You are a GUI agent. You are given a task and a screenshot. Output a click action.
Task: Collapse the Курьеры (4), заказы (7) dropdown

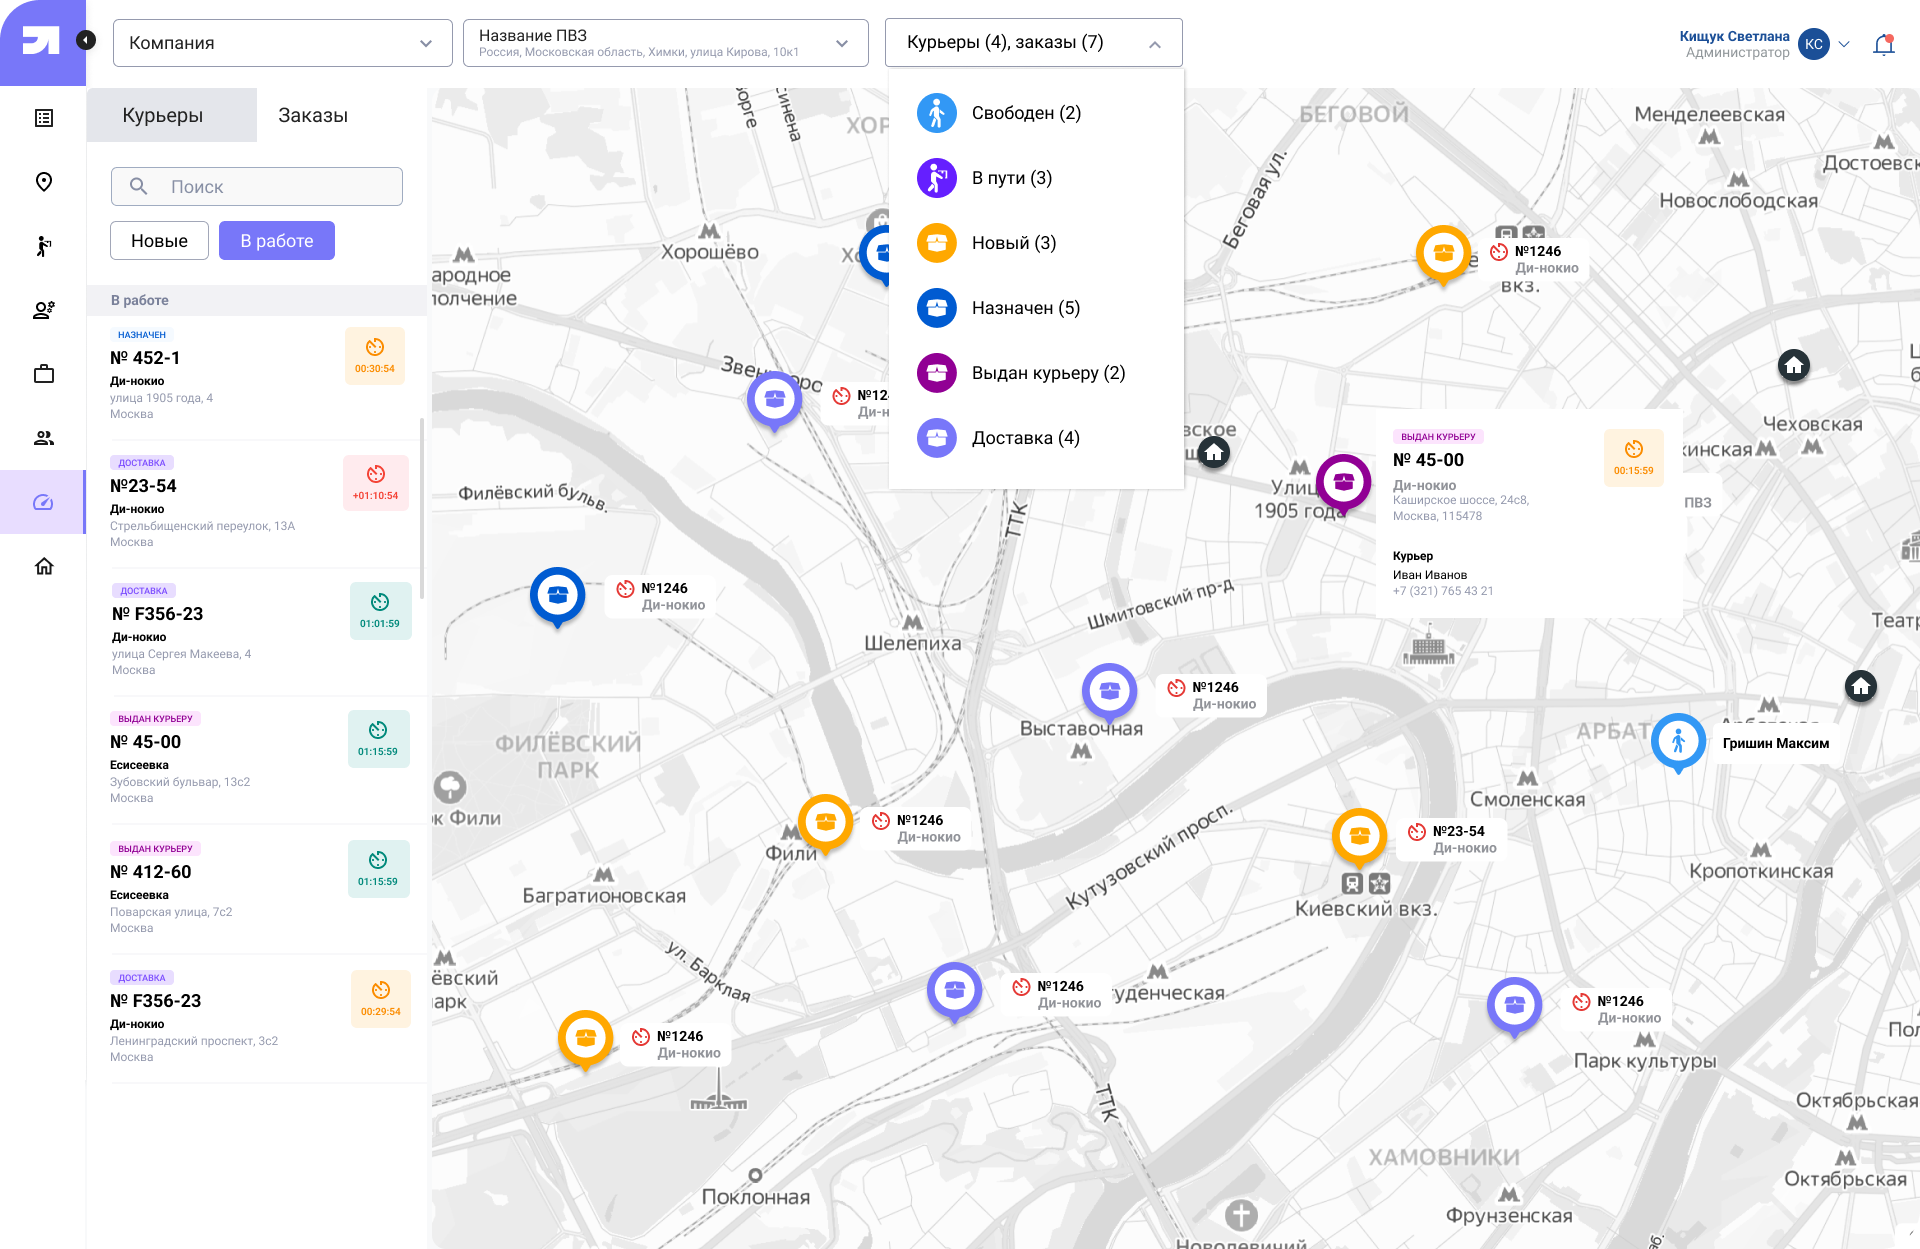coord(1033,43)
